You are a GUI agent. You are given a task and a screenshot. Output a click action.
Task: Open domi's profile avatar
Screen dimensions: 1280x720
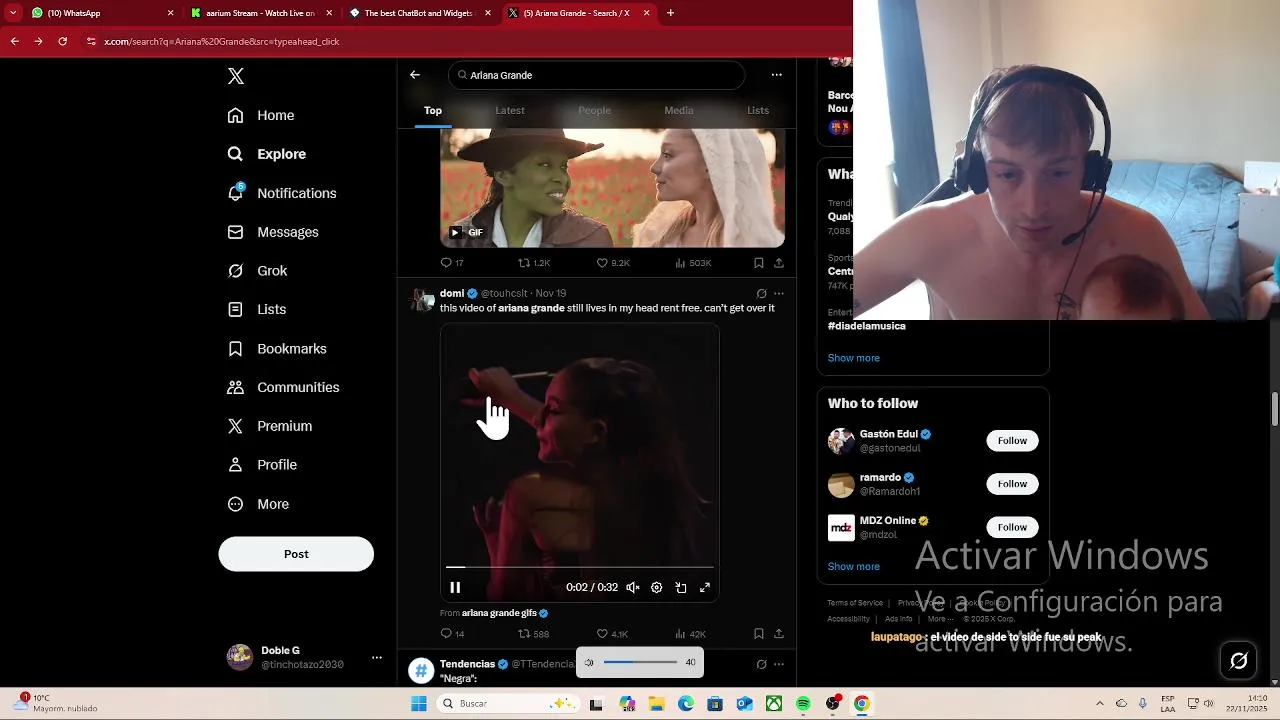[423, 300]
